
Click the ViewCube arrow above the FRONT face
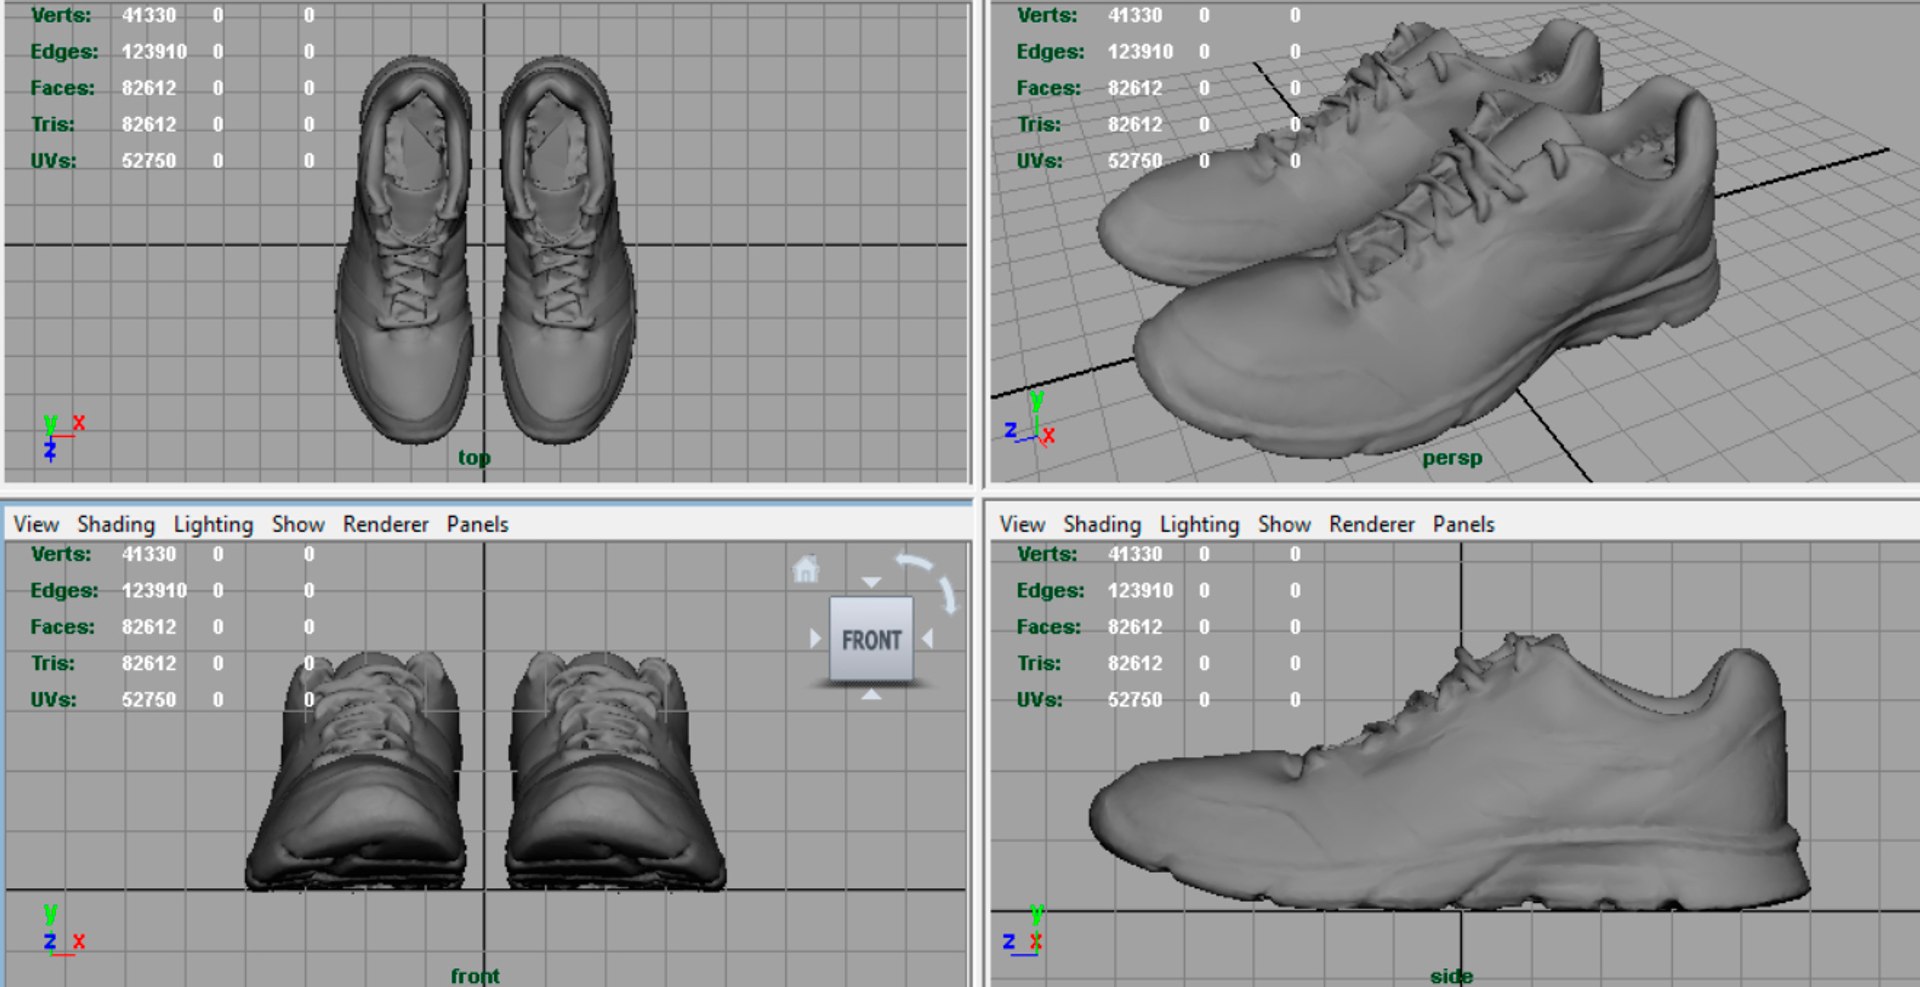871,582
